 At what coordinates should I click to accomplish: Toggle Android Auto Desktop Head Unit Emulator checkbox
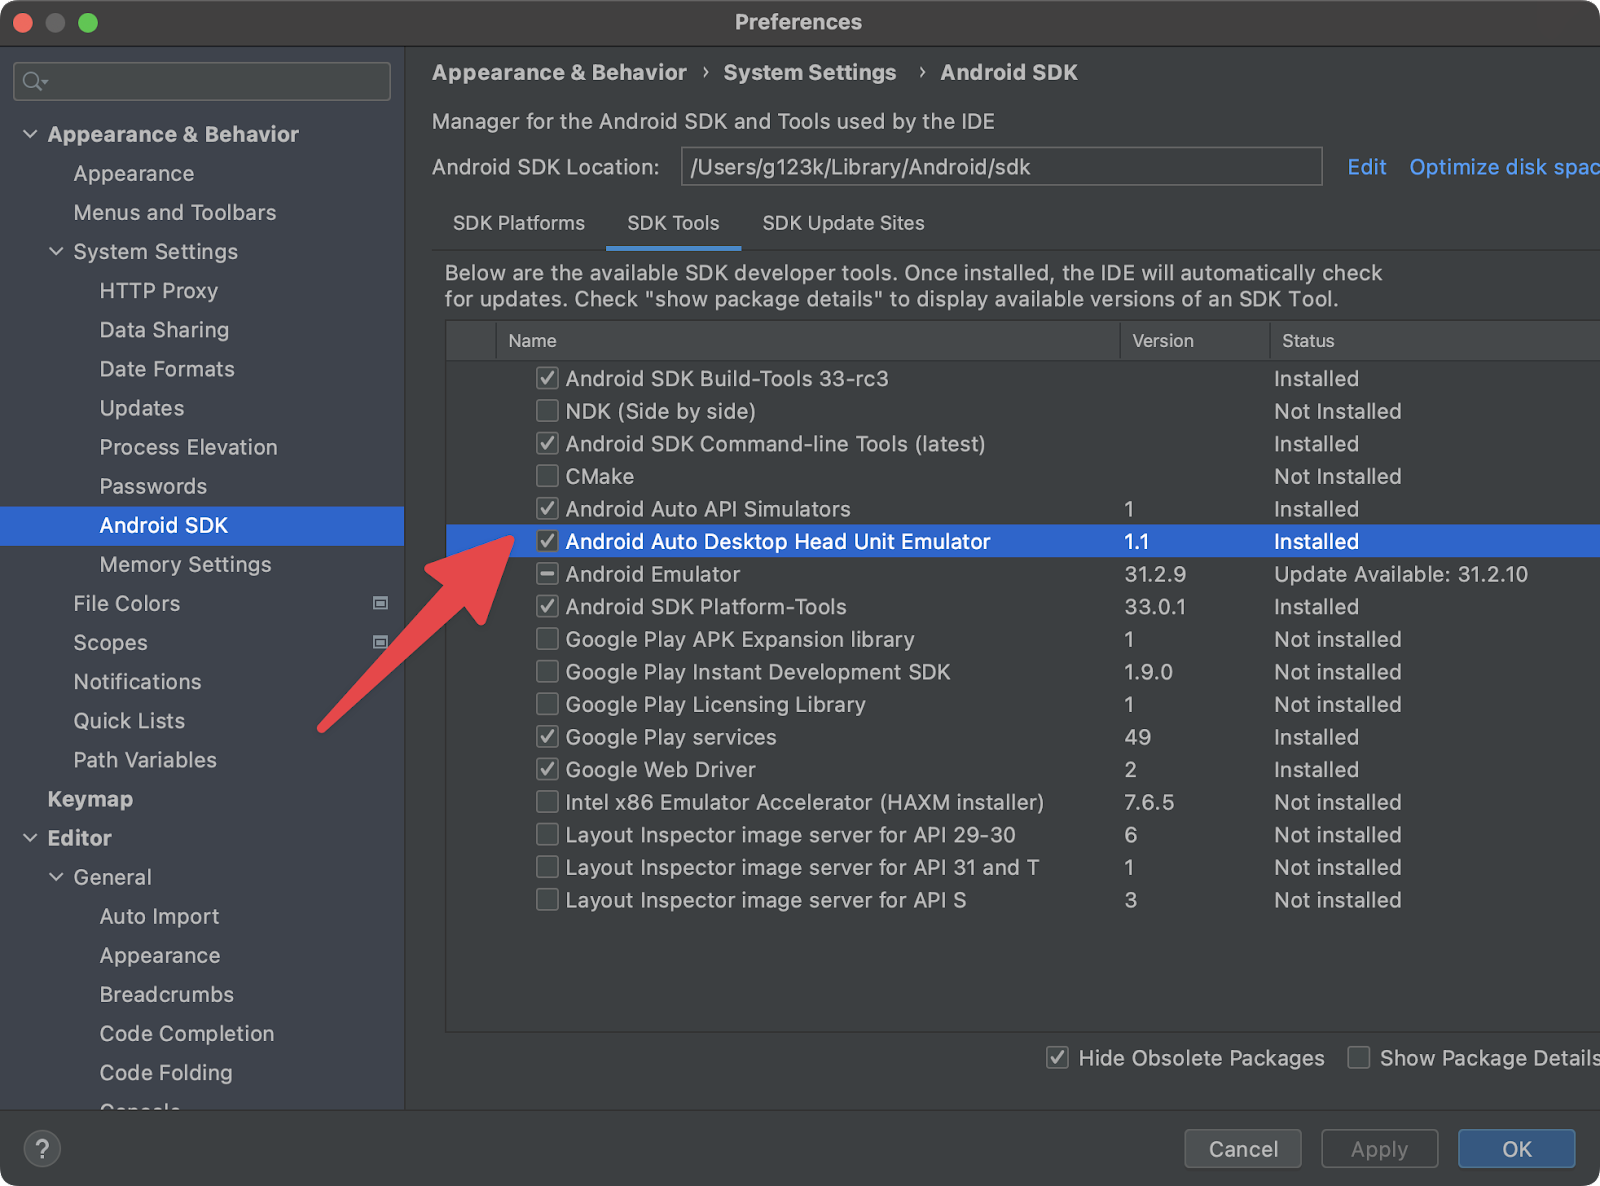tap(547, 541)
